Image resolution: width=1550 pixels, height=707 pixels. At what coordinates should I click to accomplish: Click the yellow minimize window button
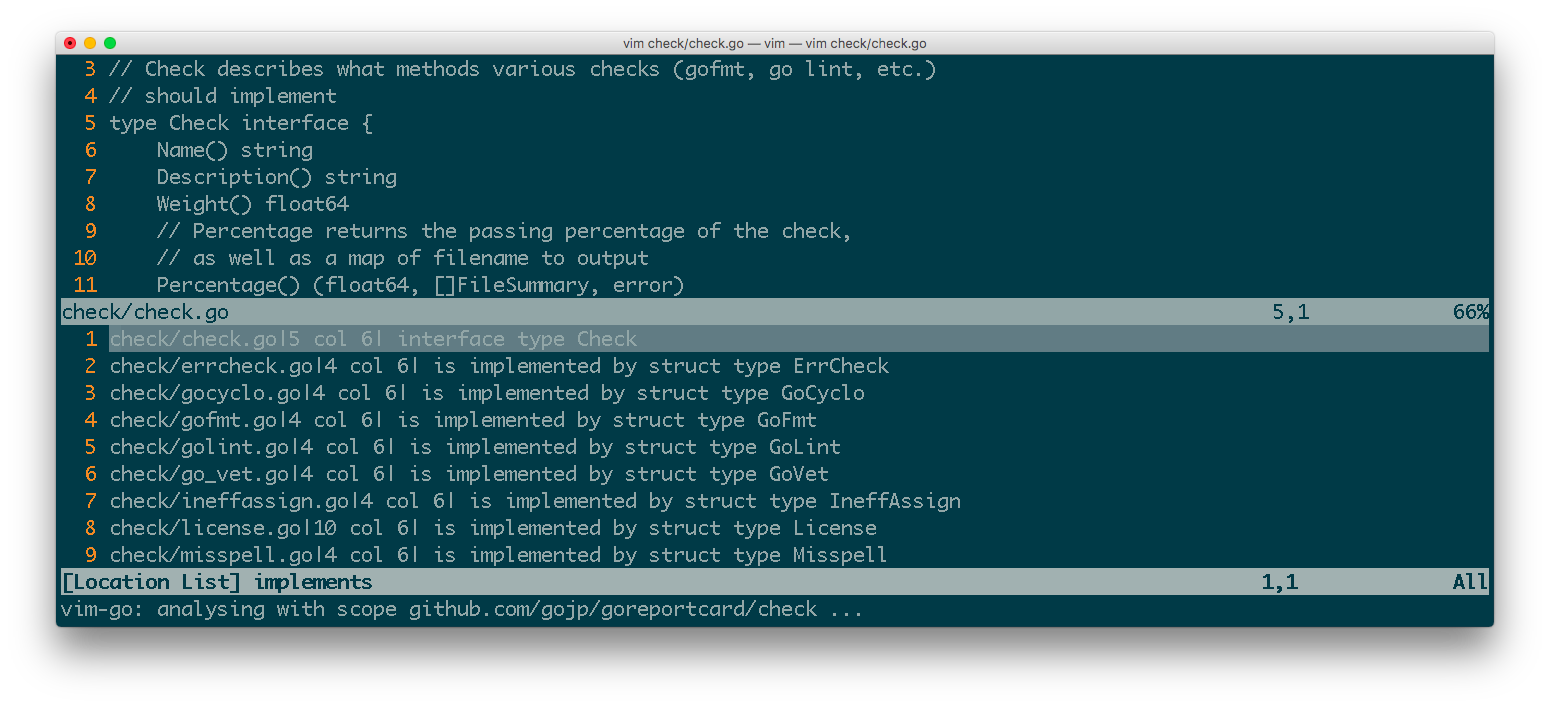tap(90, 43)
